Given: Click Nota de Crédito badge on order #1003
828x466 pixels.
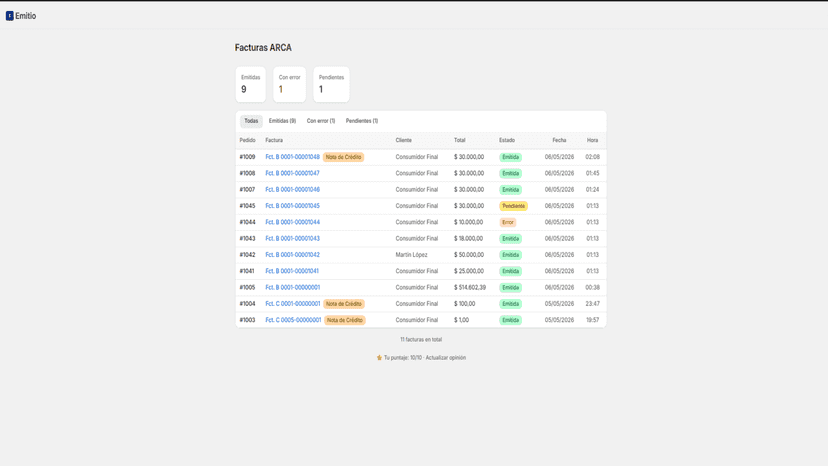Looking at the screenshot, I should 345,320.
